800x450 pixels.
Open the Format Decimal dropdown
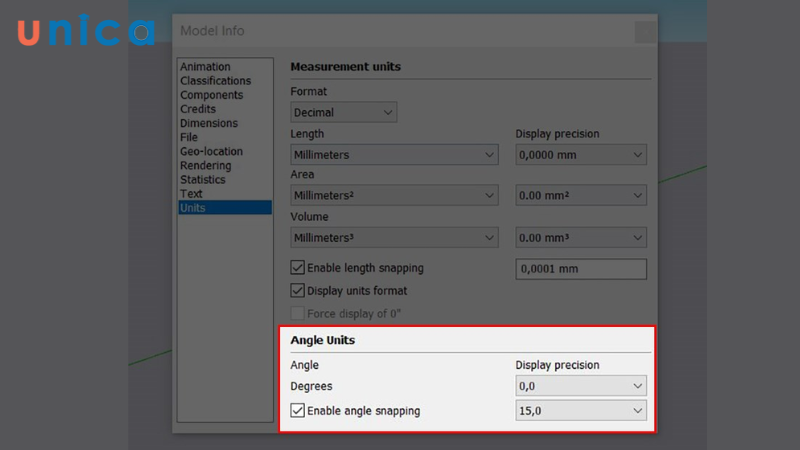point(344,113)
